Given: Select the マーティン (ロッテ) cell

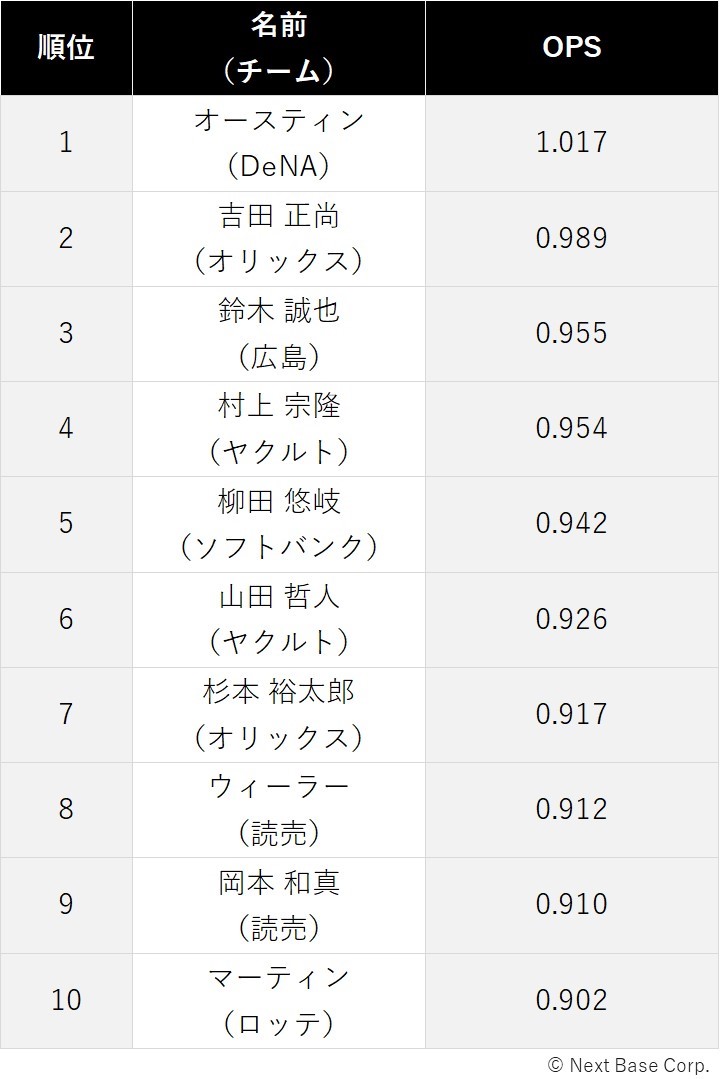Looking at the screenshot, I should coord(279,1001).
